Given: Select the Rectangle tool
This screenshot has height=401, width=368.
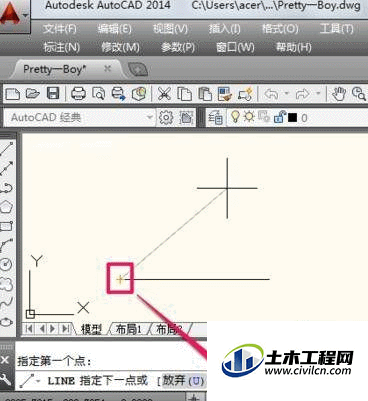Looking at the screenshot, I should click(x=7, y=226).
